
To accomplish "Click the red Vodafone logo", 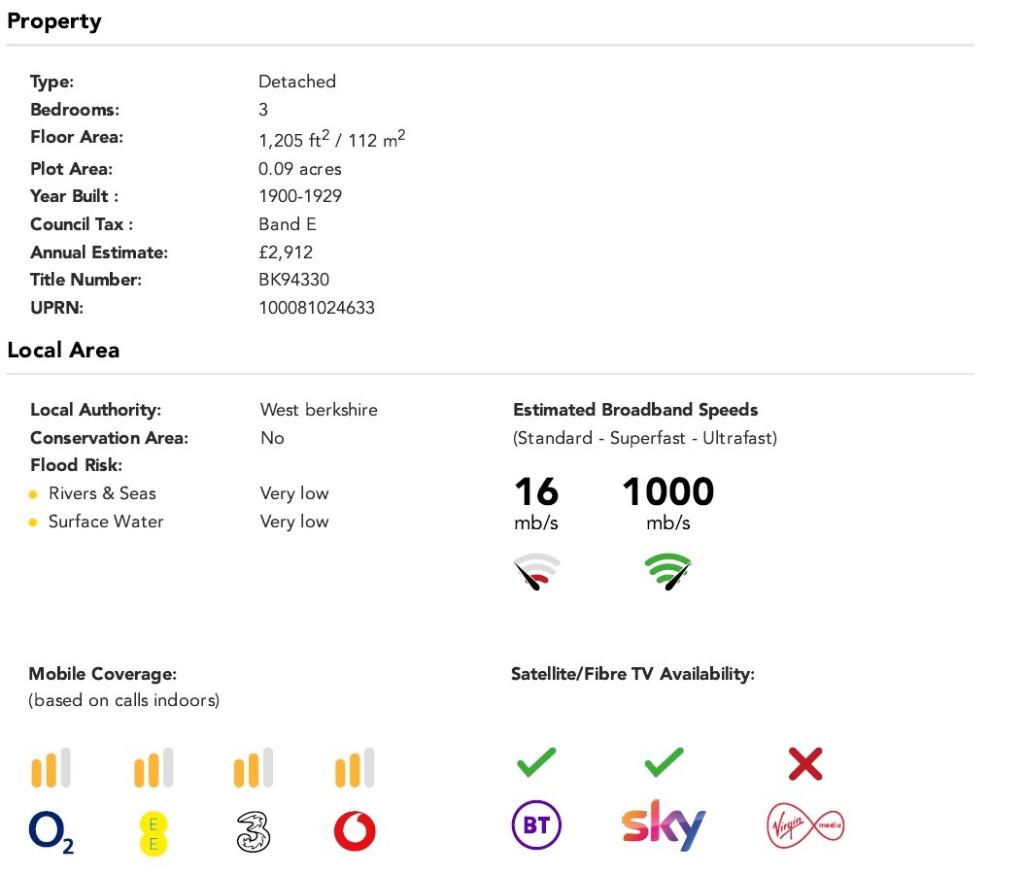I will tap(354, 832).
